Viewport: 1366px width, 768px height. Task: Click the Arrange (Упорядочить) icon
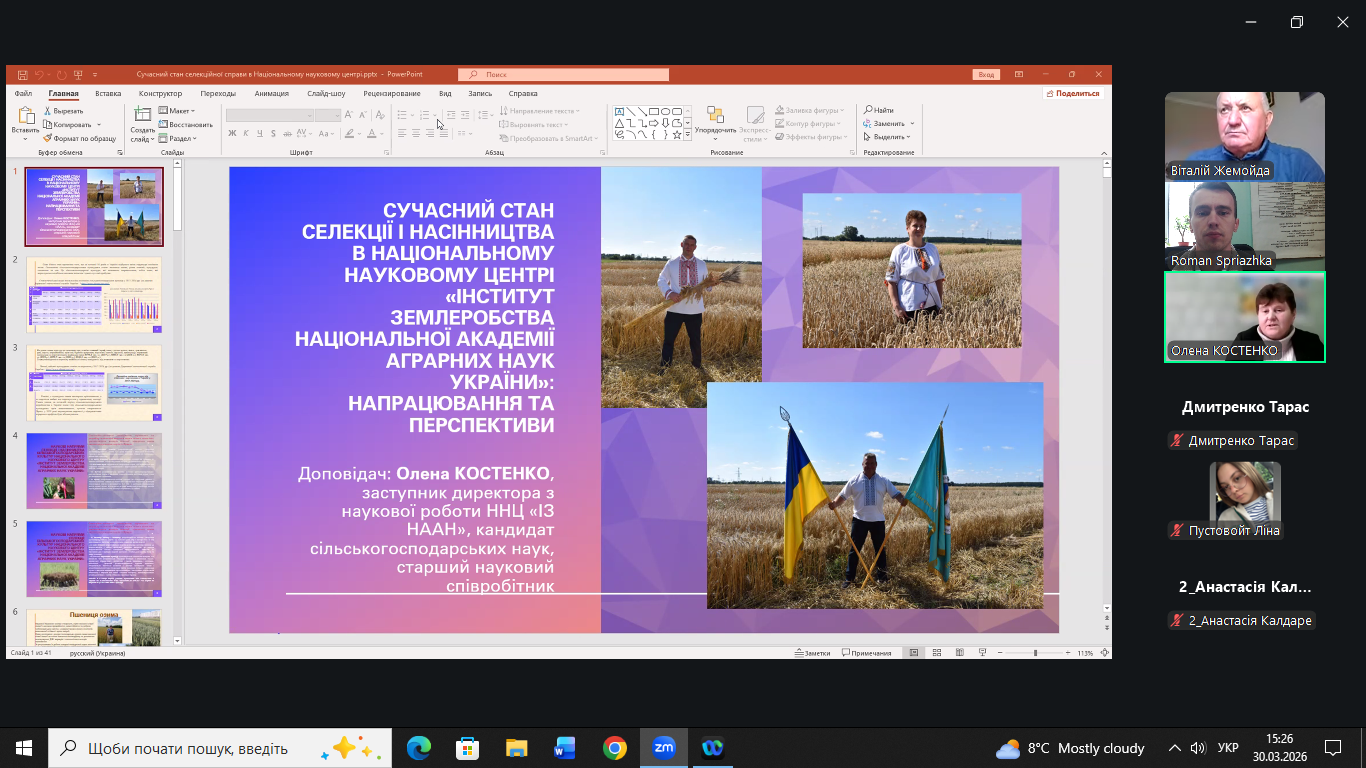pos(715,118)
